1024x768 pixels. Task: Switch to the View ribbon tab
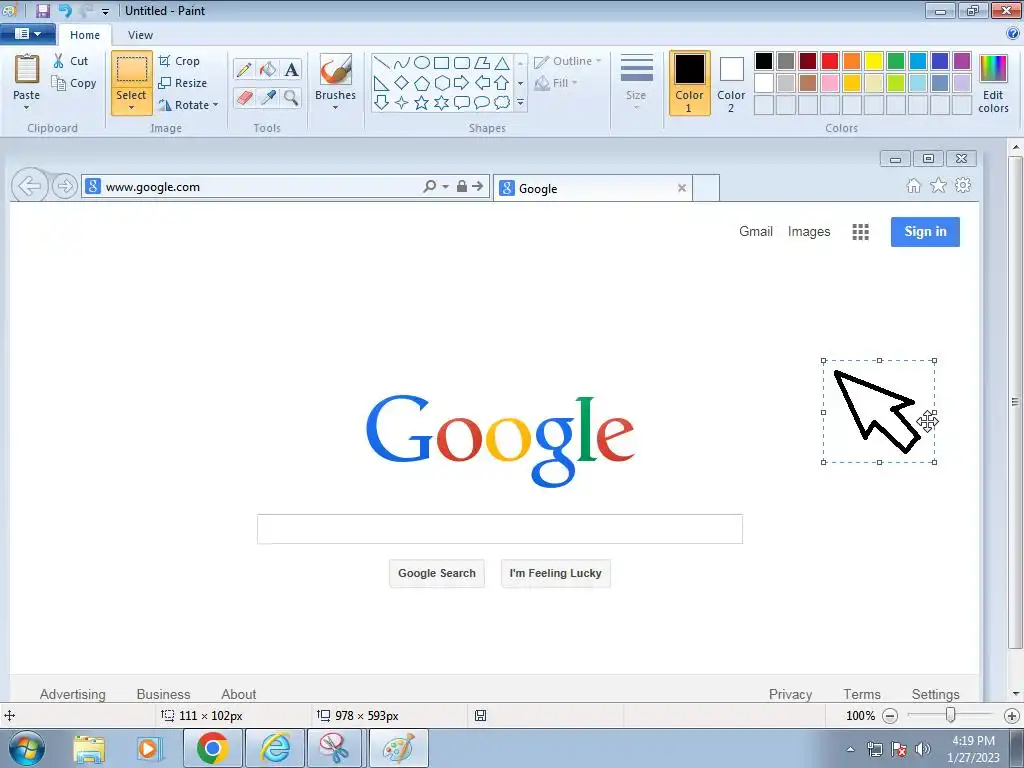pyautogui.click(x=140, y=35)
